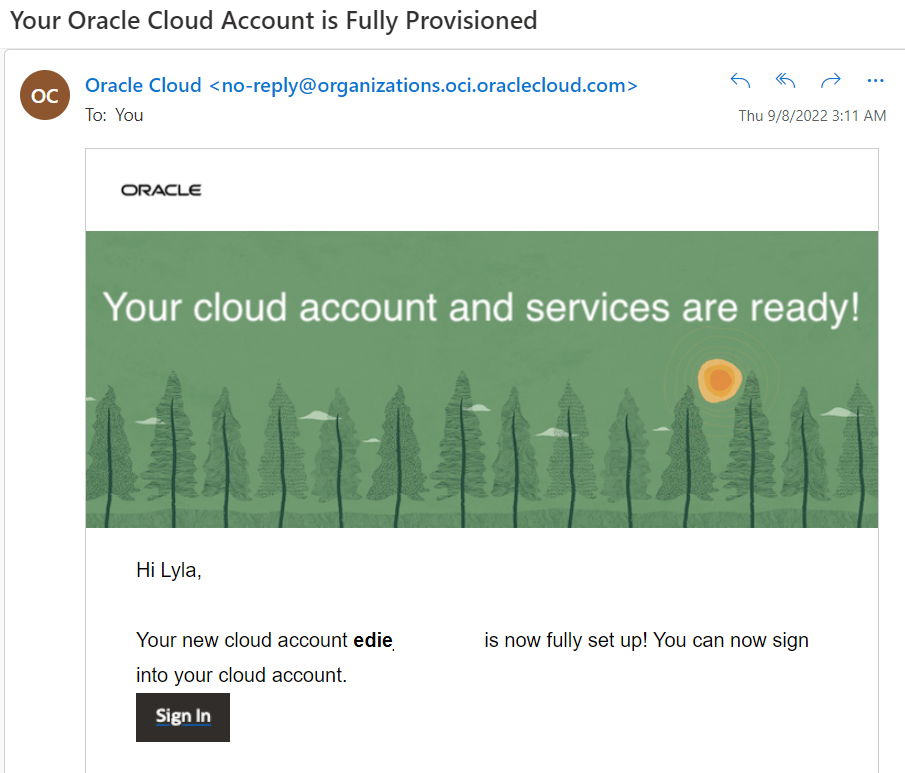This screenshot has height=773, width=905.
Task: Click the "Hi Lyla," greeting text
Action: [169, 570]
